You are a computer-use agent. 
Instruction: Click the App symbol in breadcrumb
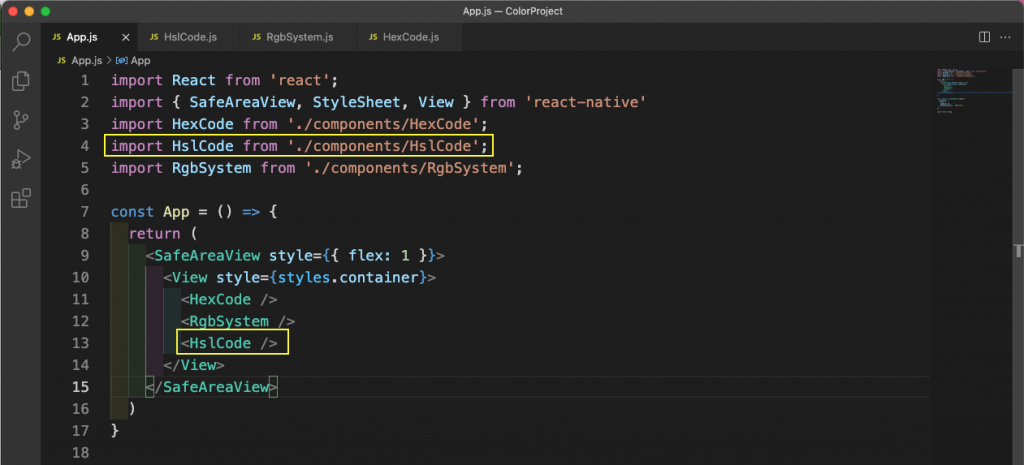point(133,60)
